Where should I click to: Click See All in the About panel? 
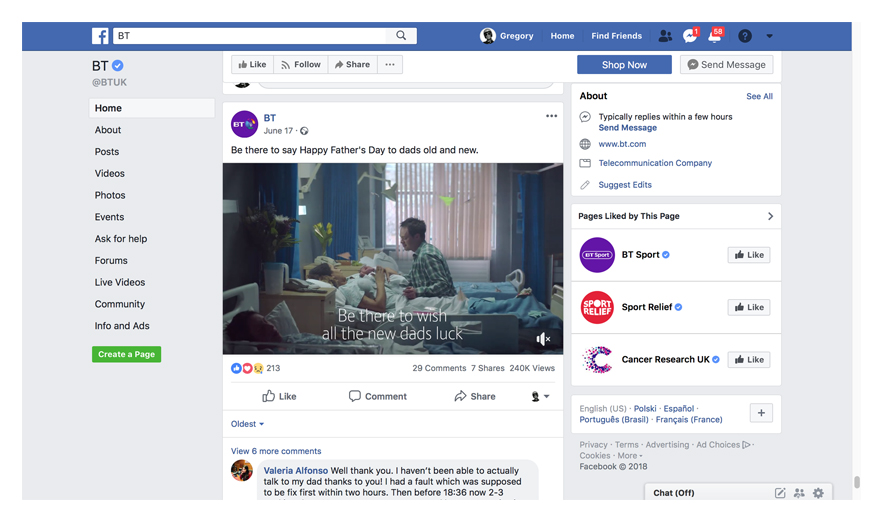[759, 96]
